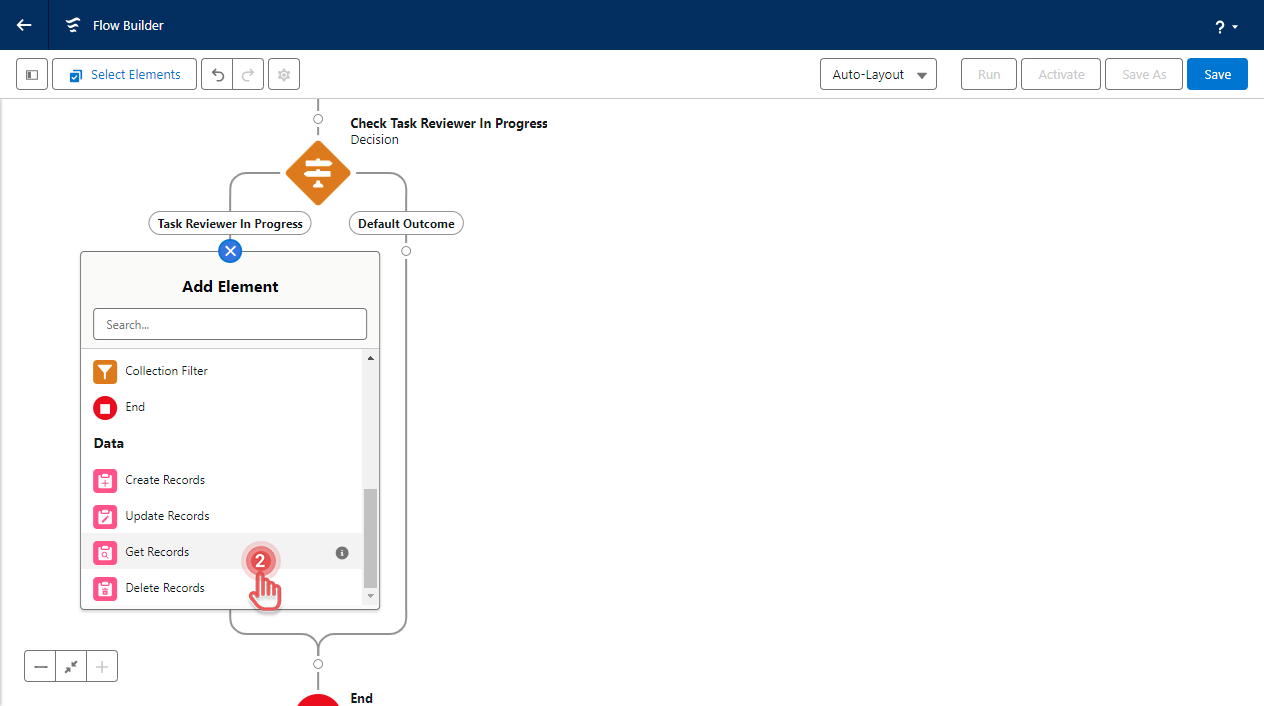This screenshot has width=1264, height=706.
Task: Click the back arrow in header
Action: pyautogui.click(x=24, y=25)
